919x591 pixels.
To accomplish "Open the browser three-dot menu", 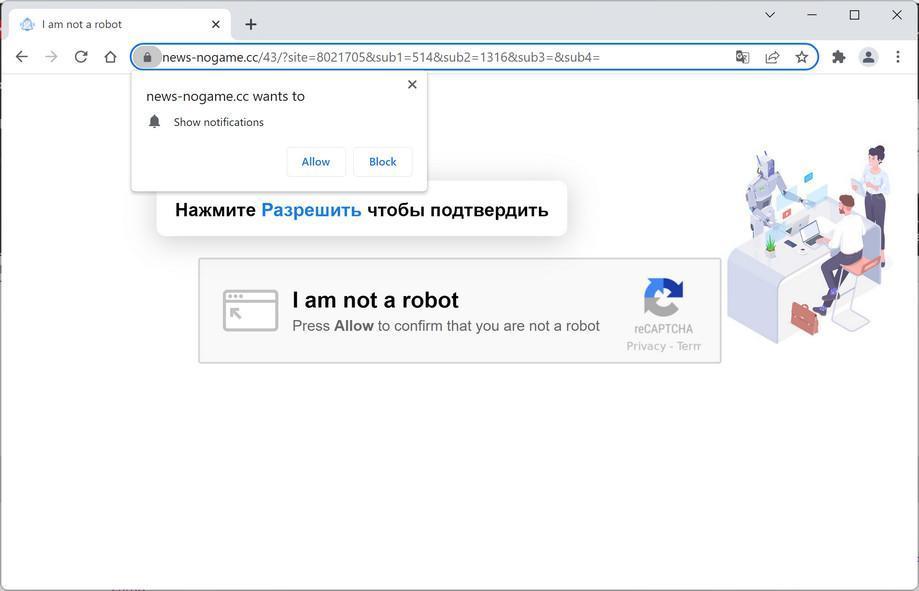I will (x=897, y=57).
